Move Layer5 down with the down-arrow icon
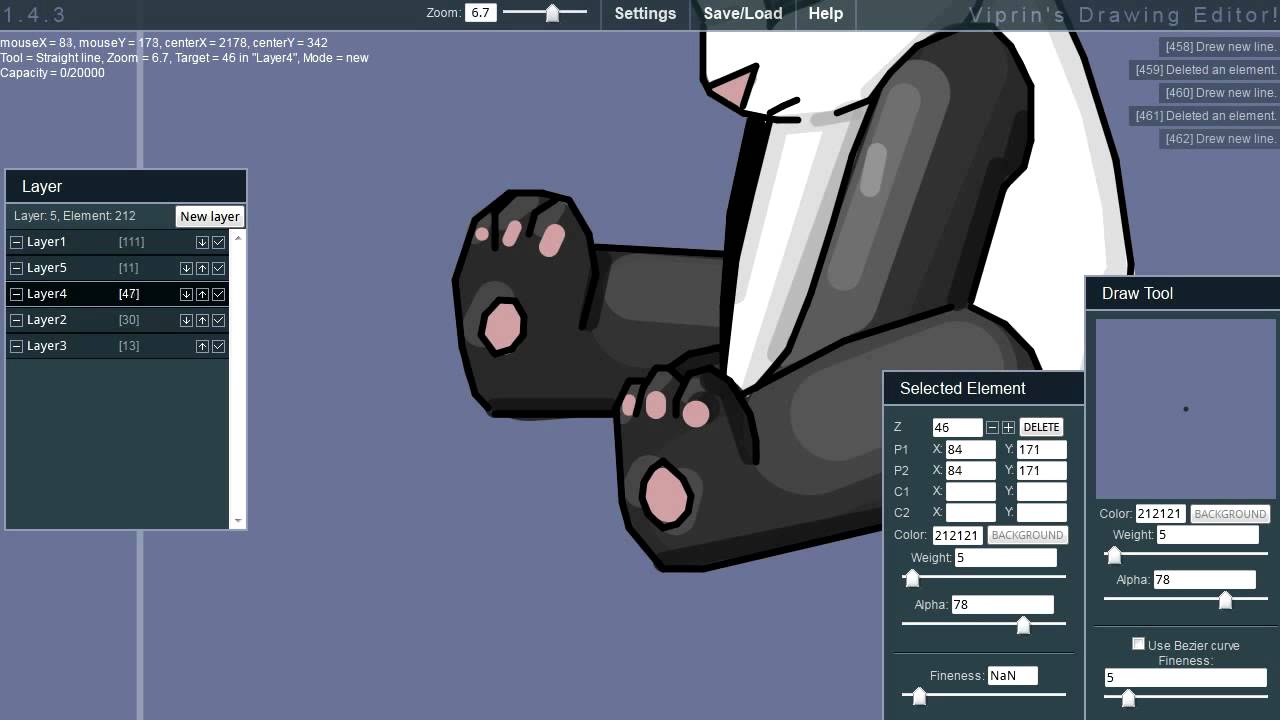 click(187, 267)
